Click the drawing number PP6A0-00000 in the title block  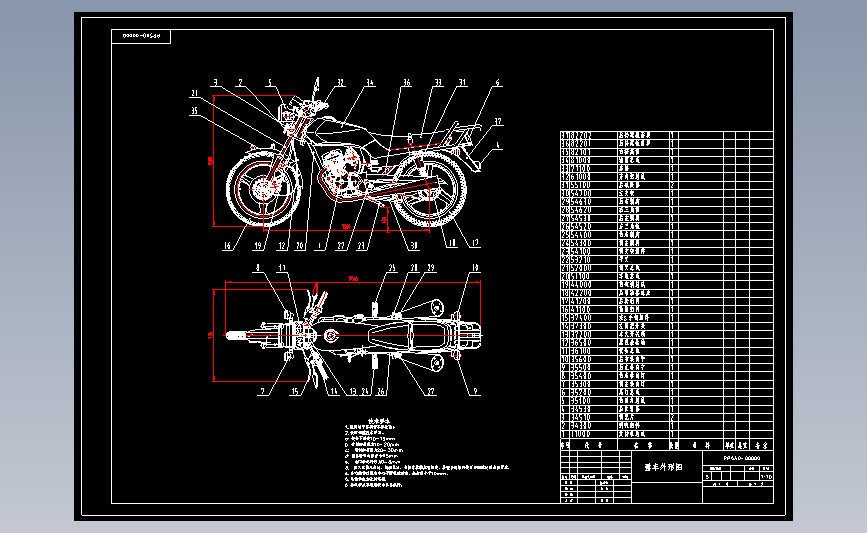point(741,458)
